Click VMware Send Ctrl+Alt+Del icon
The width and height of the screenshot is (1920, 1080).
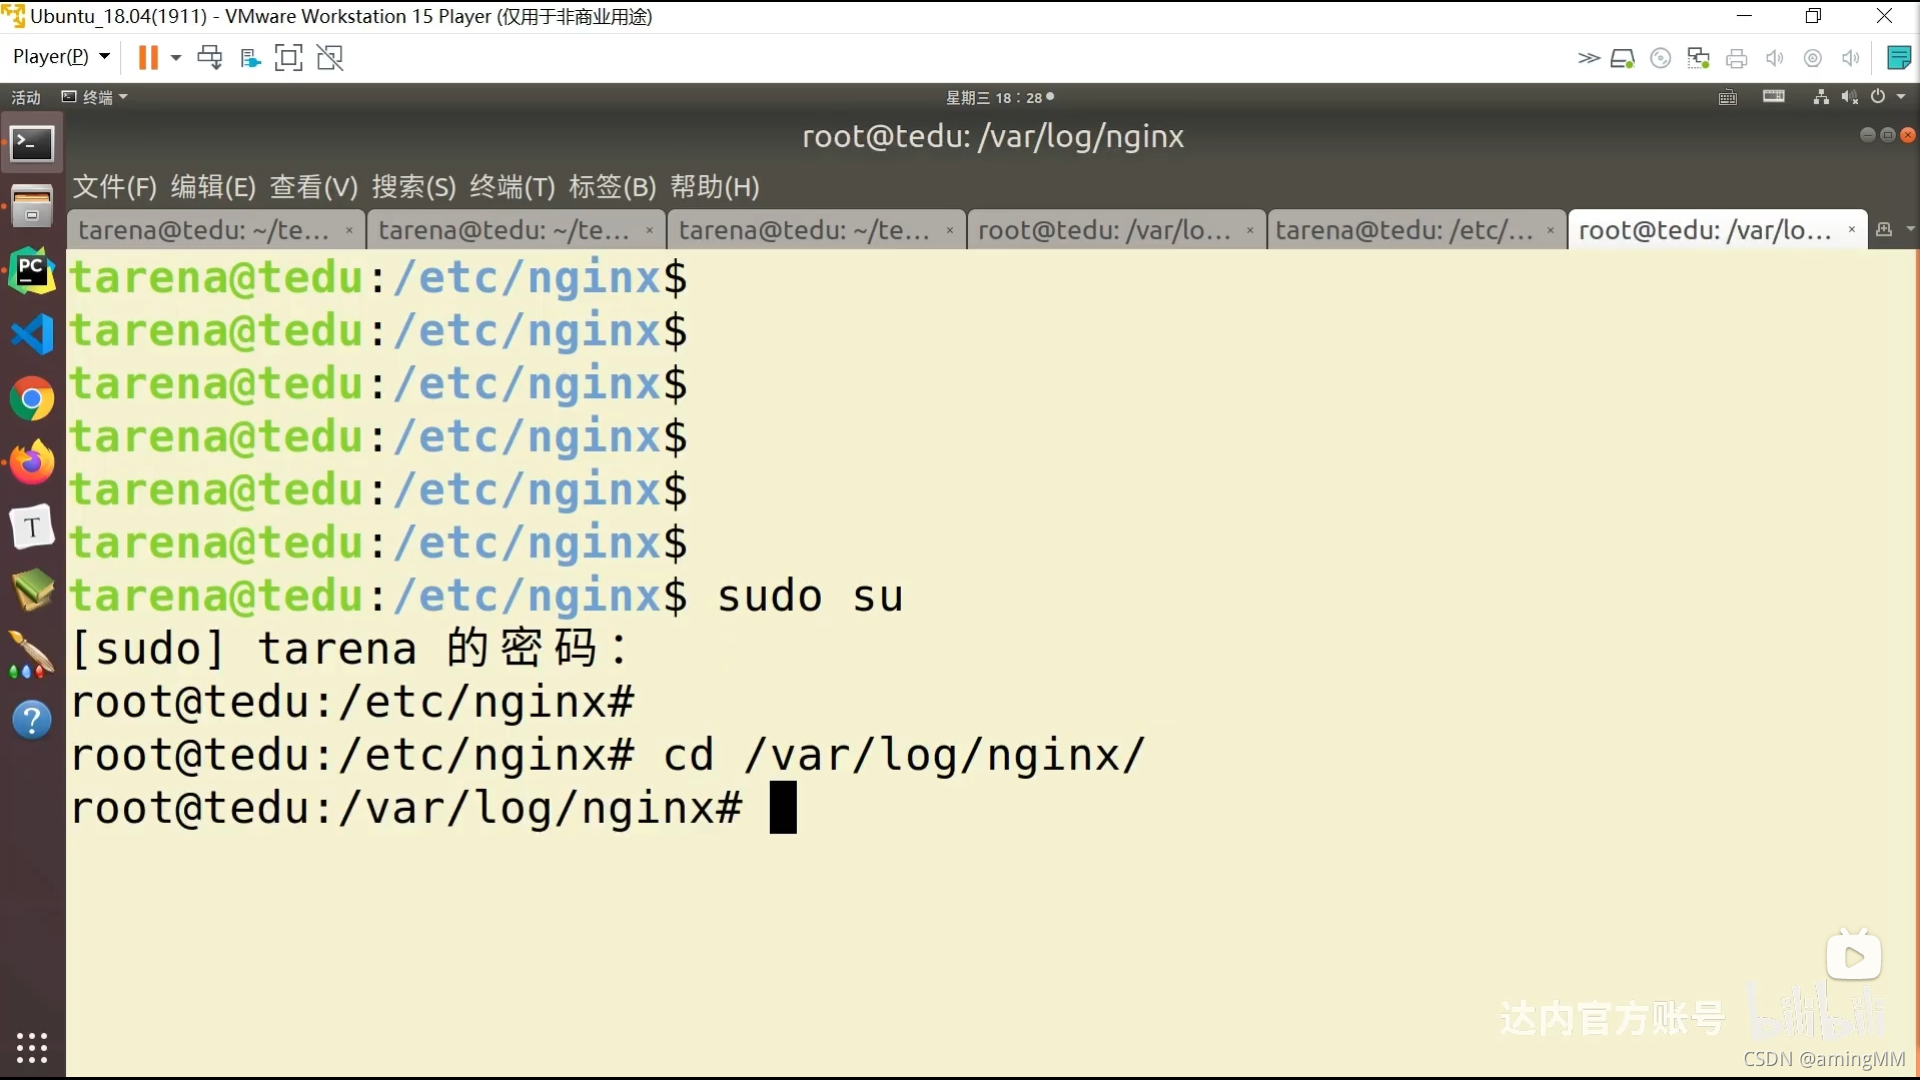209,57
